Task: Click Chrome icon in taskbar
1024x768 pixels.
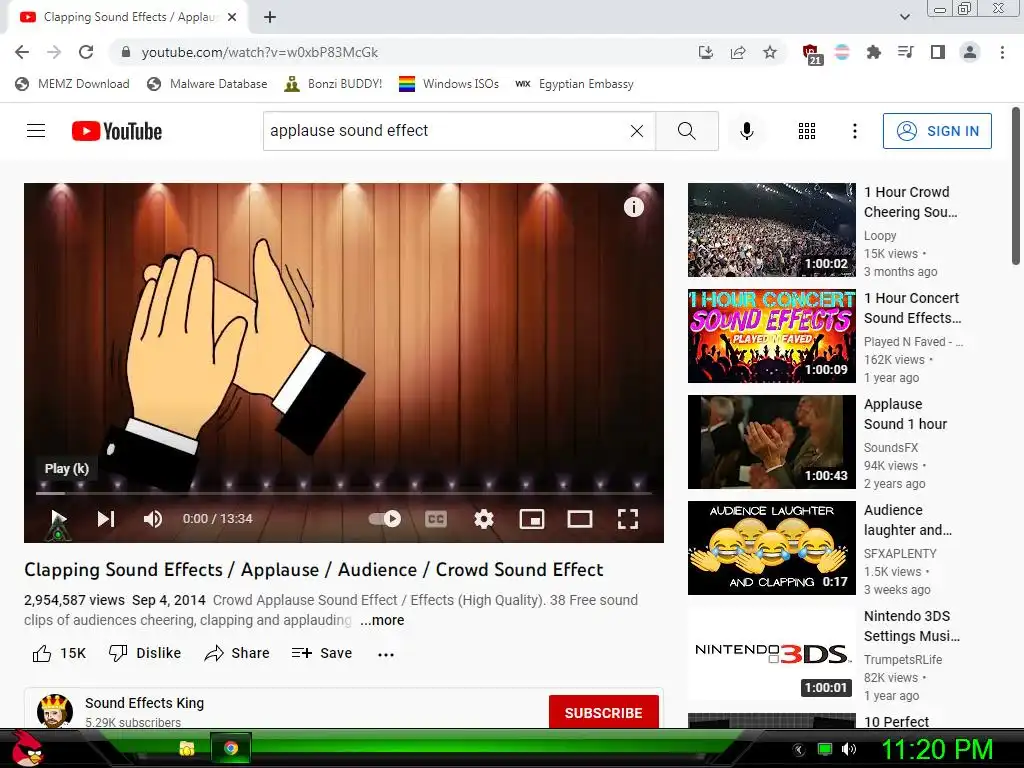Action: click(231, 748)
